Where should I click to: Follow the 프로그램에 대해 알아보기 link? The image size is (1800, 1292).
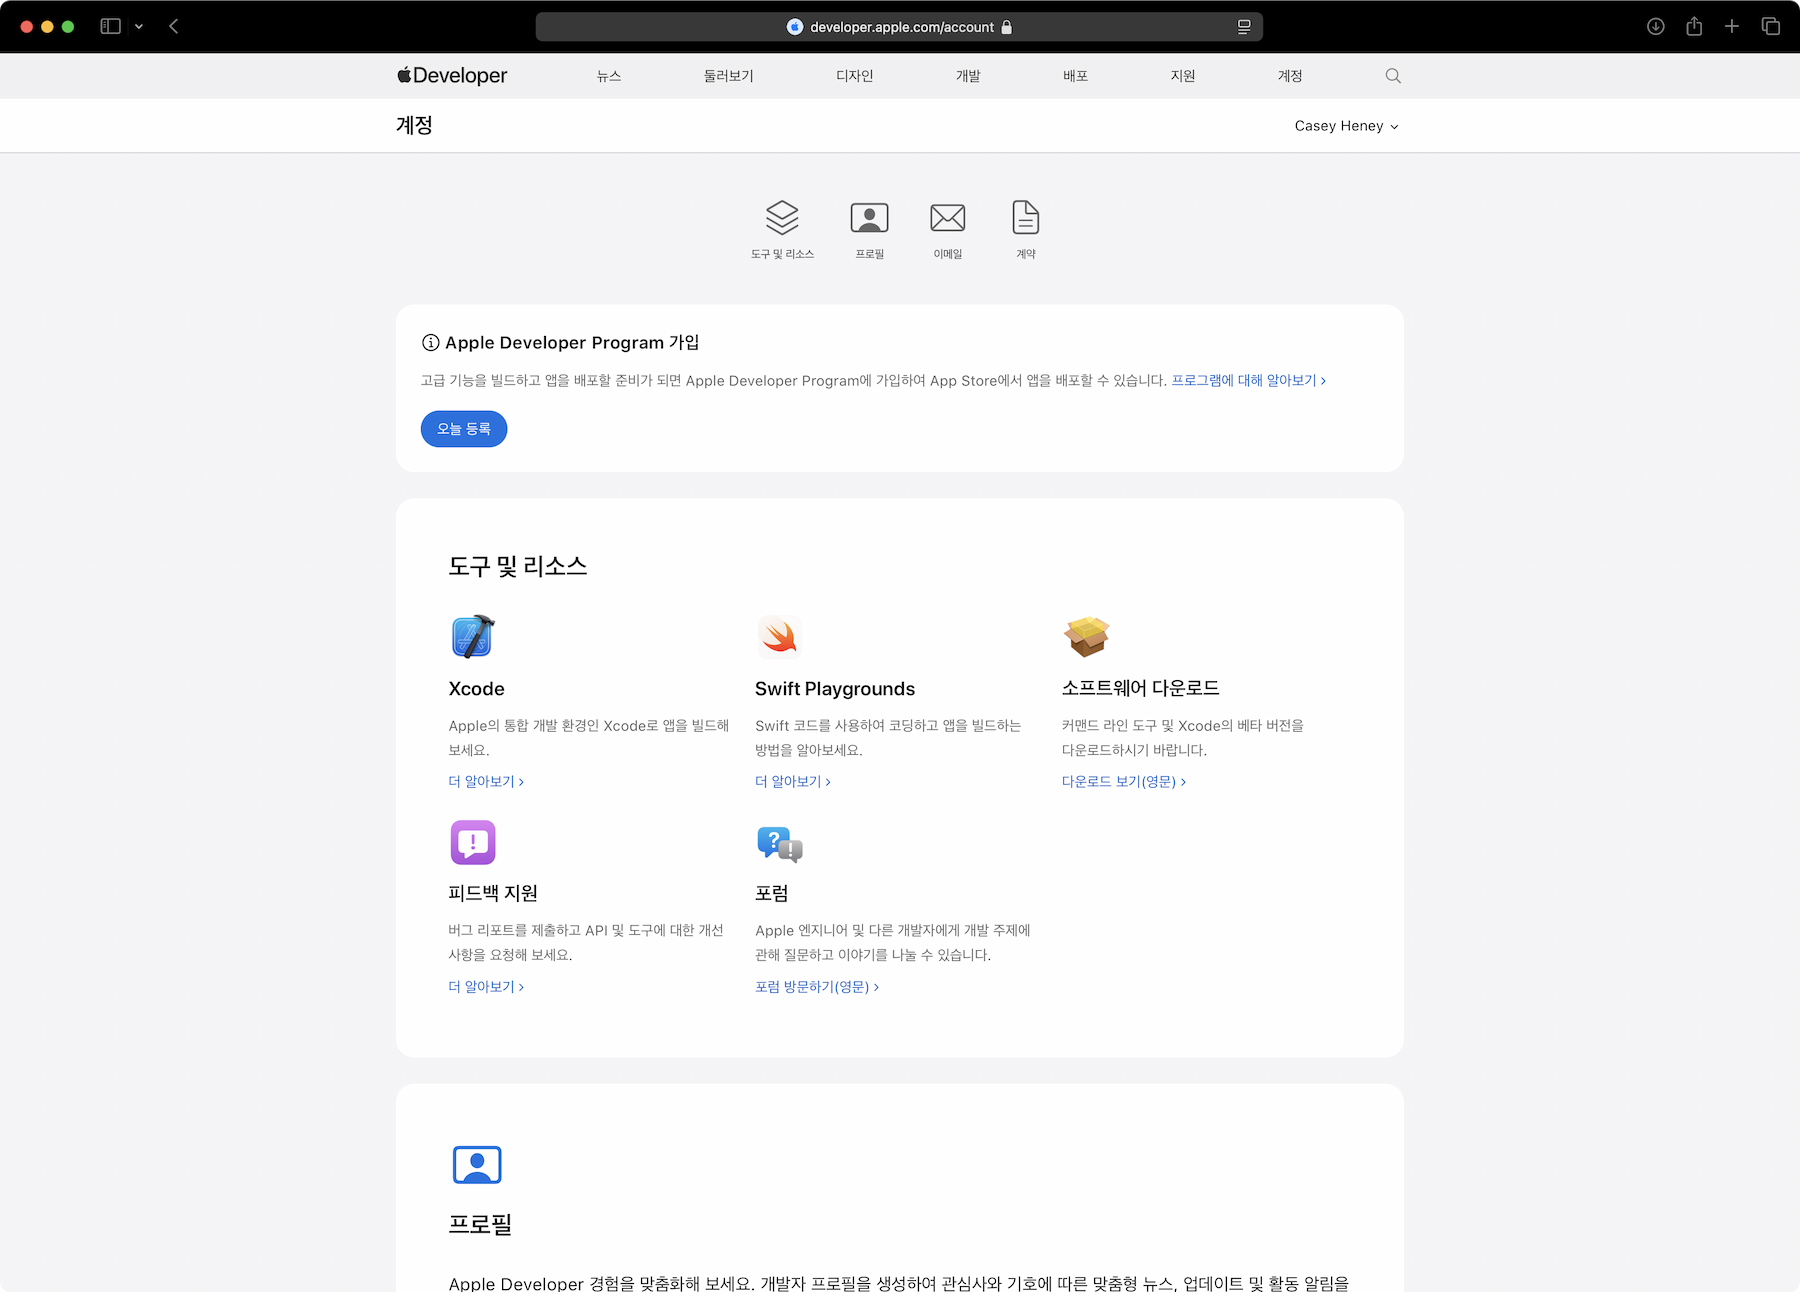(1248, 381)
